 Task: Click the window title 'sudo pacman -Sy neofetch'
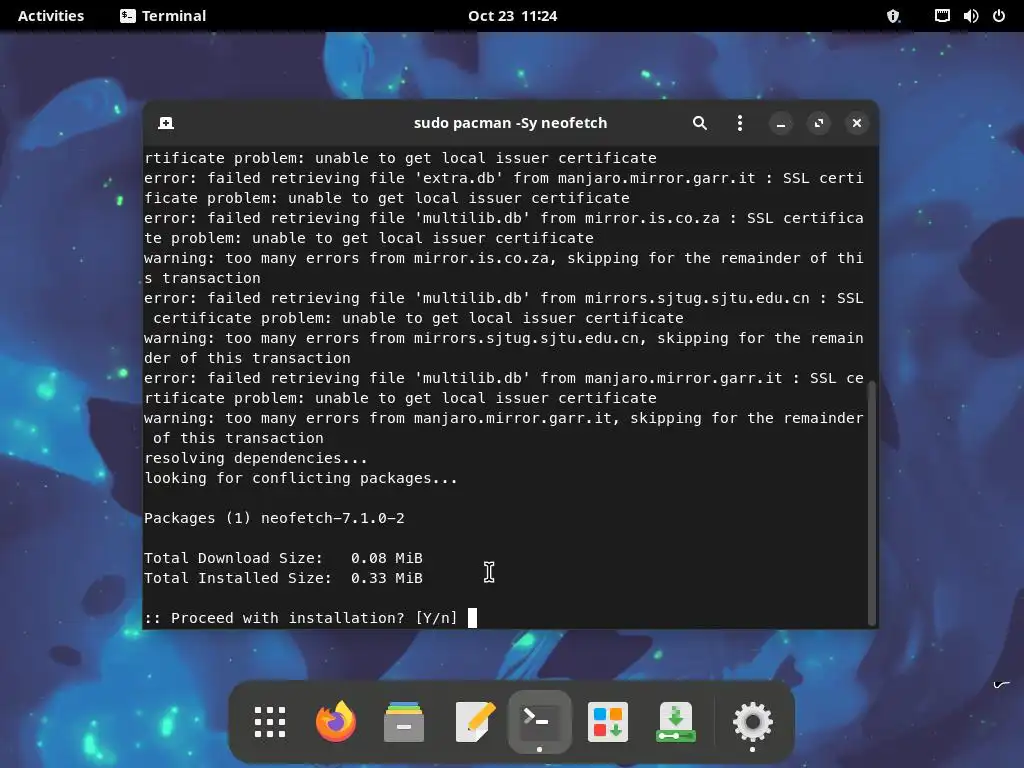(511, 123)
